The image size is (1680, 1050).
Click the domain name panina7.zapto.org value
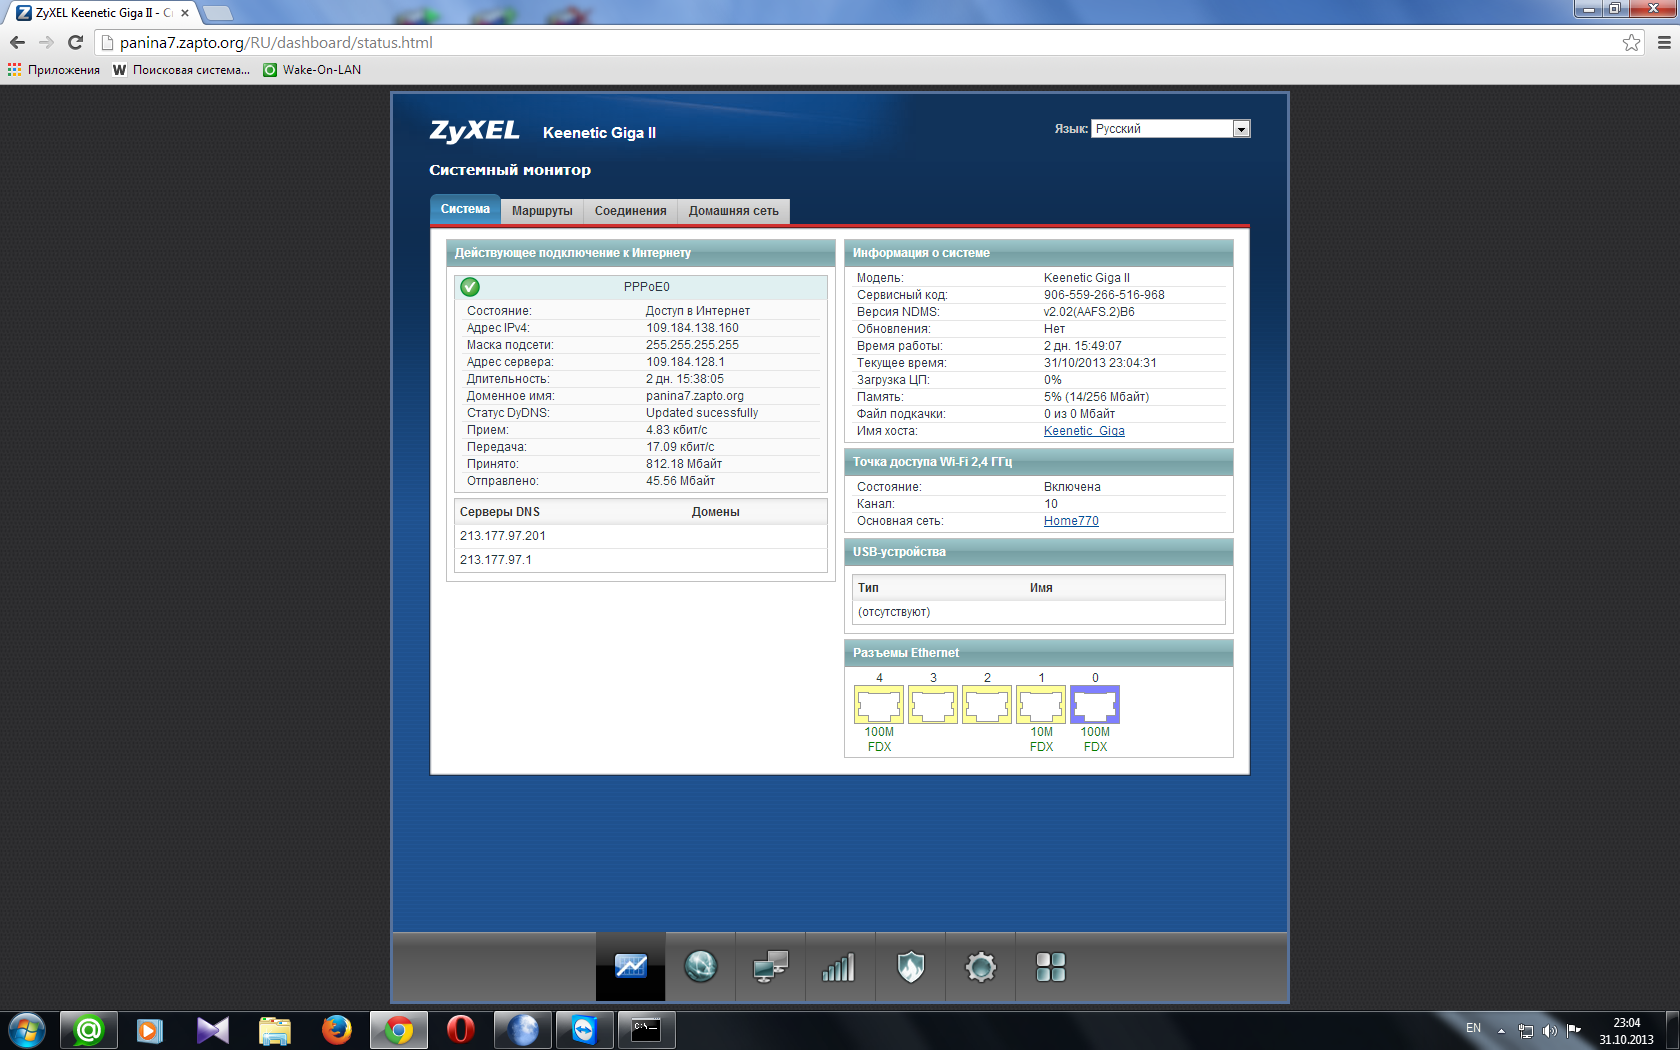pos(695,396)
